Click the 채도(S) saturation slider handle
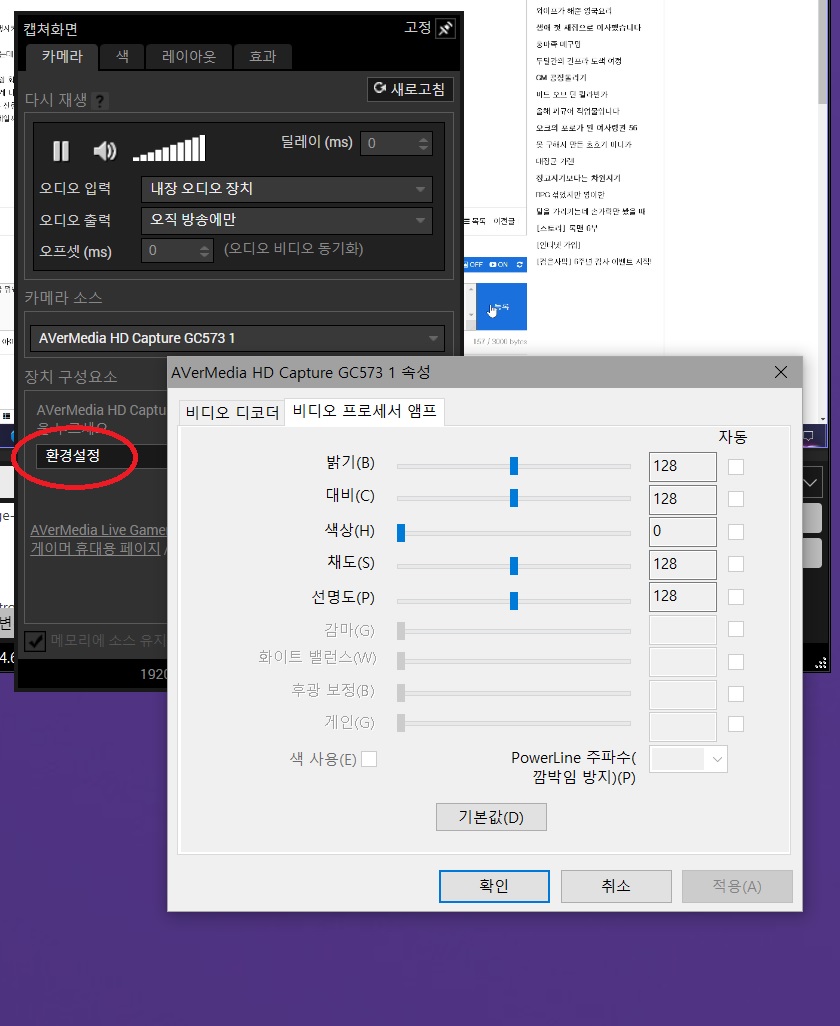This screenshot has width=840, height=1026. [x=514, y=565]
